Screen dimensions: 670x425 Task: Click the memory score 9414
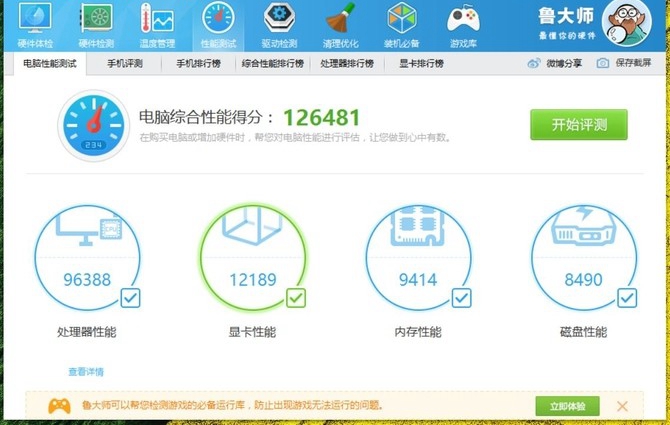(x=418, y=280)
